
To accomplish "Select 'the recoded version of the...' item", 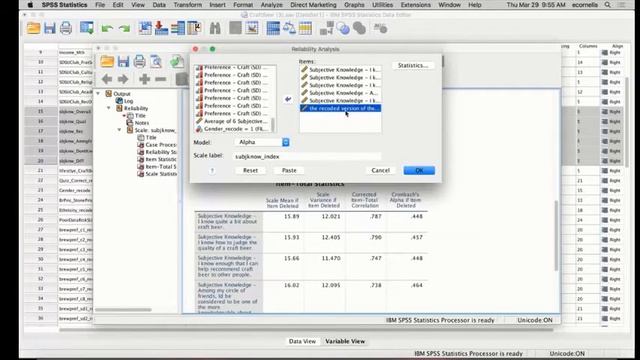I will pyautogui.click(x=340, y=108).
